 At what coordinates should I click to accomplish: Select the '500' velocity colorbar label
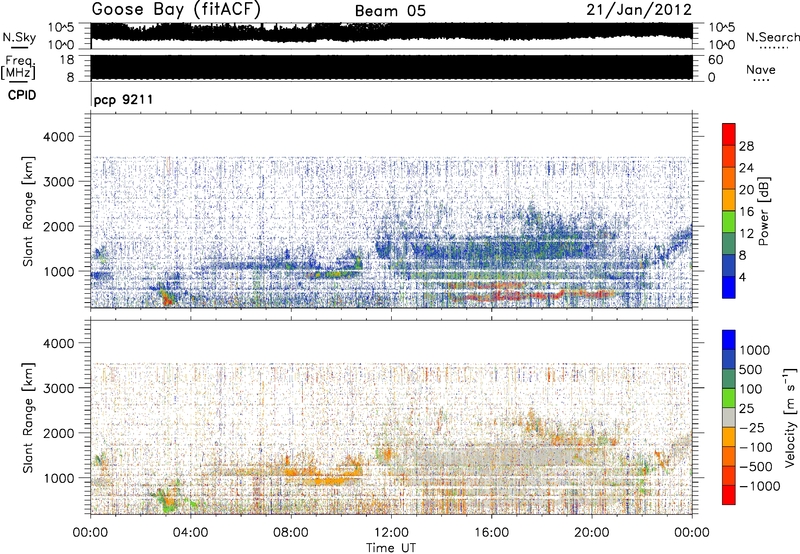click(751, 369)
